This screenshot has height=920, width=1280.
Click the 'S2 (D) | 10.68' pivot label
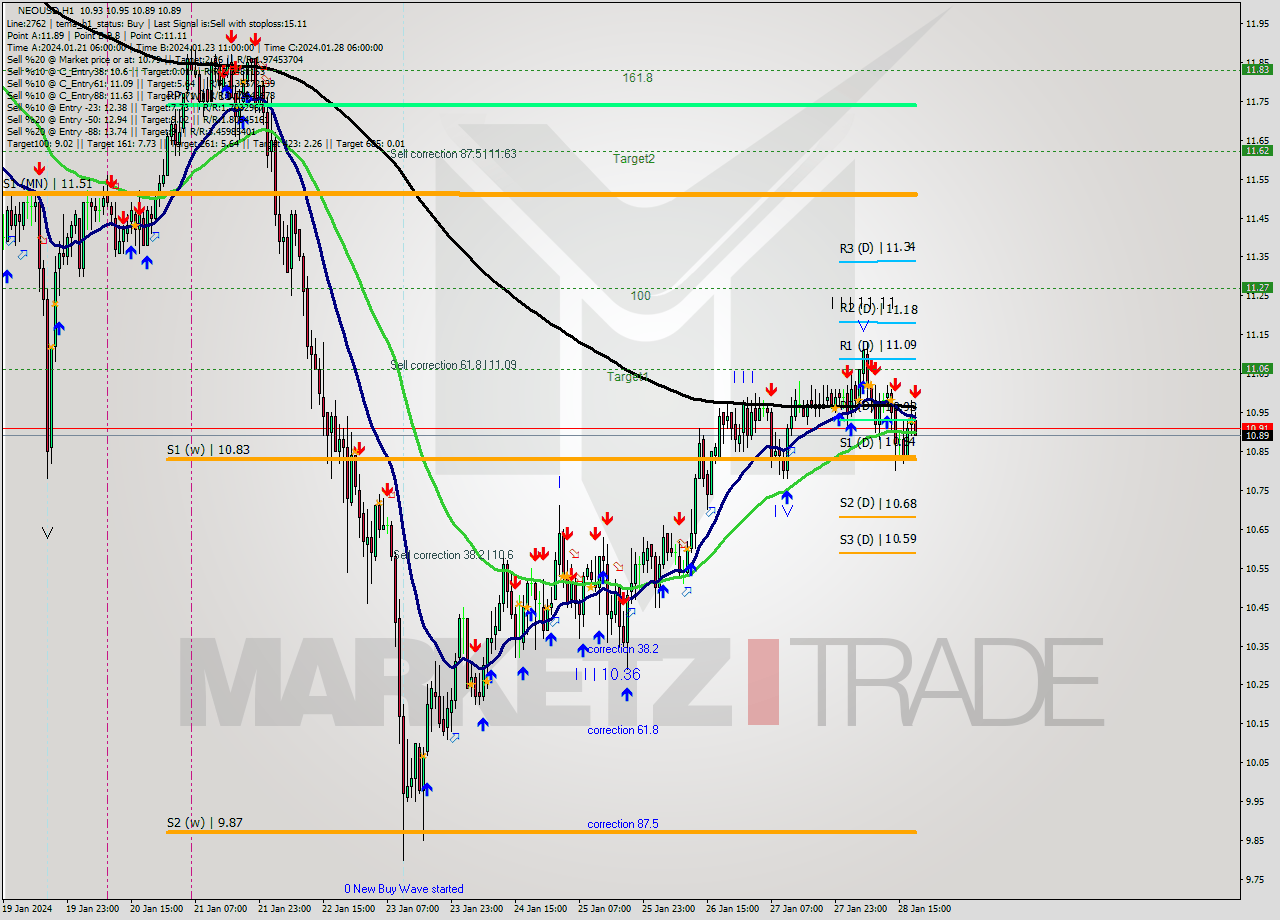tap(877, 503)
